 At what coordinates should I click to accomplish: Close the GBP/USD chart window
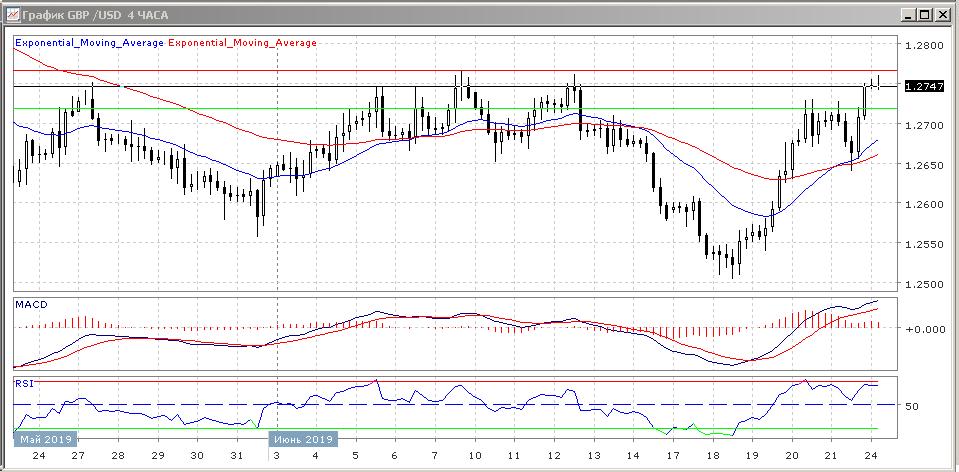point(942,14)
